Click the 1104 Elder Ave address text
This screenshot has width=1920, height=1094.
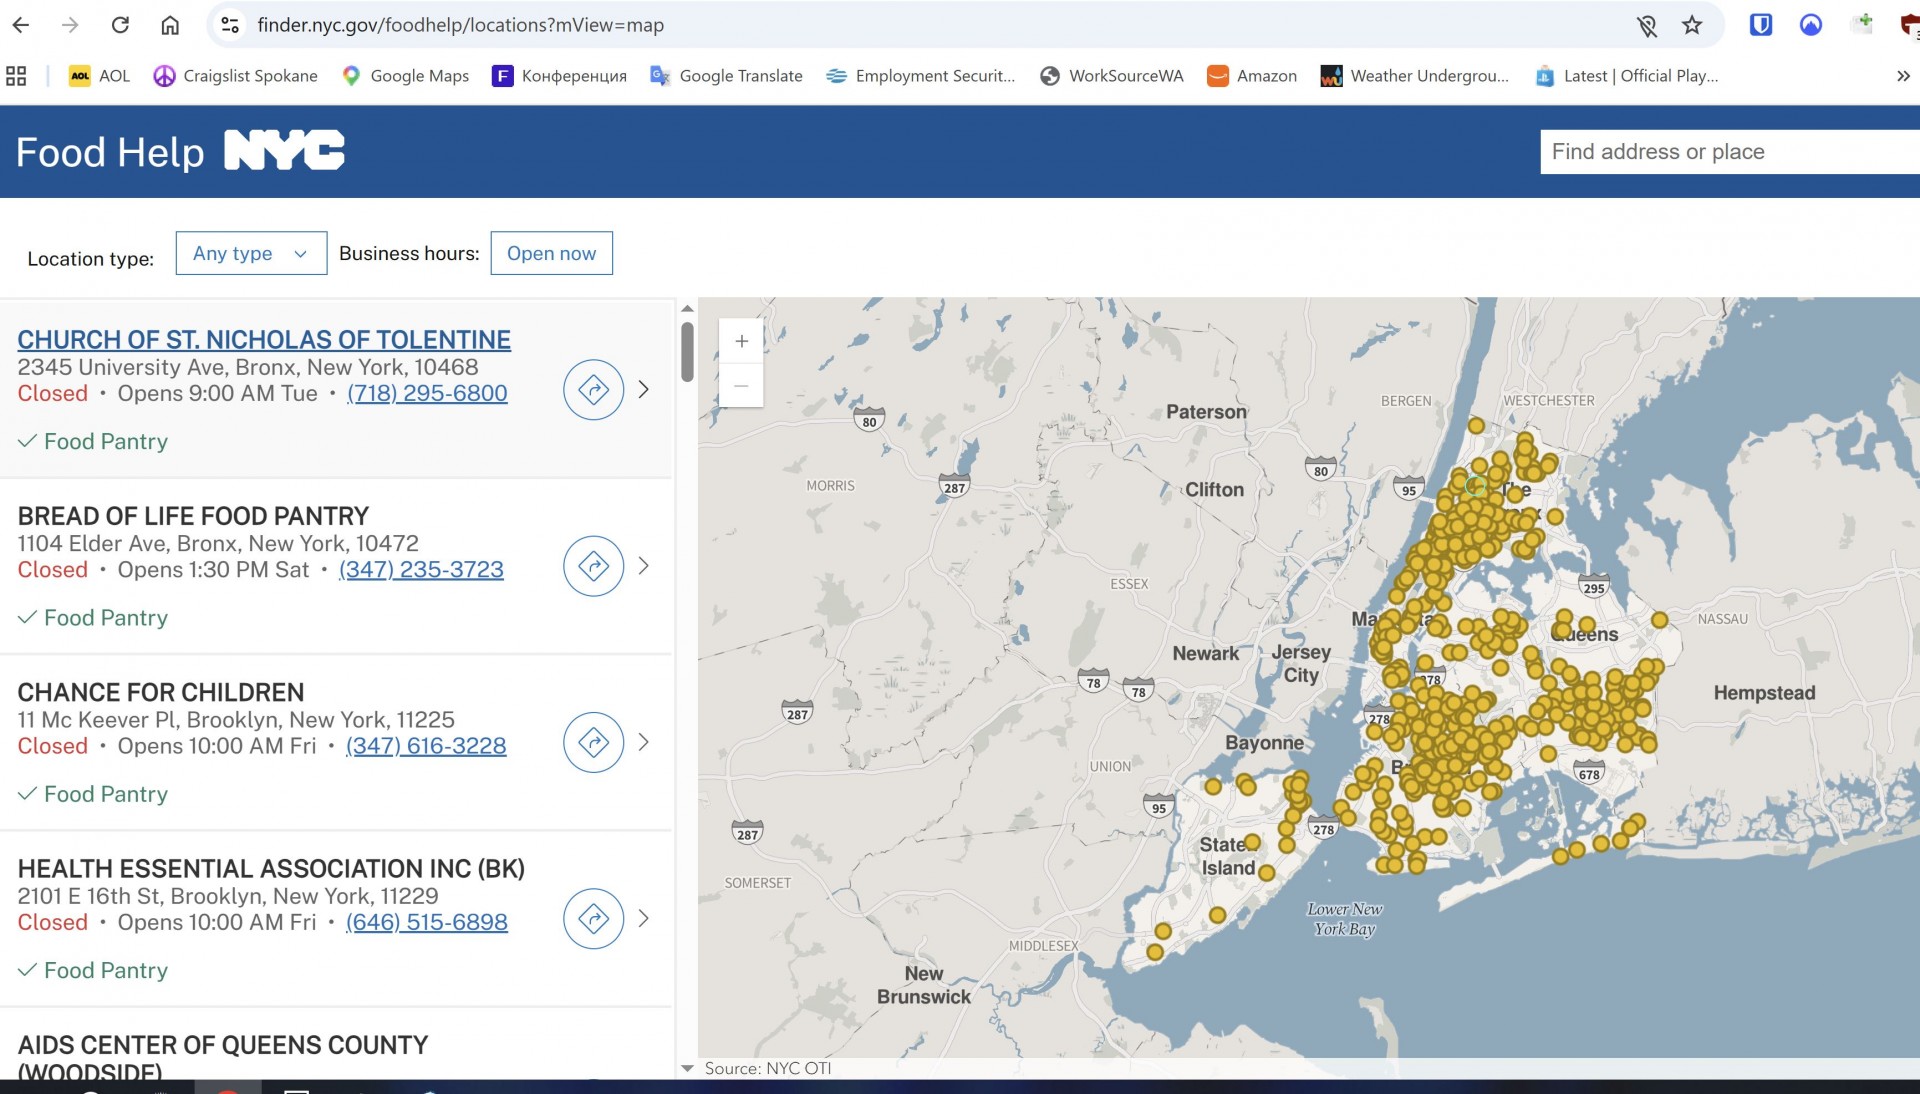(x=218, y=543)
